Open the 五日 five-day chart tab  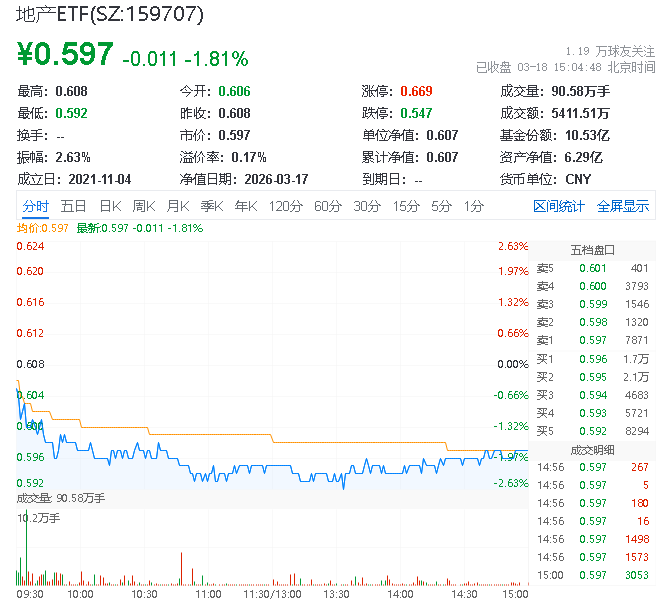pos(73,206)
